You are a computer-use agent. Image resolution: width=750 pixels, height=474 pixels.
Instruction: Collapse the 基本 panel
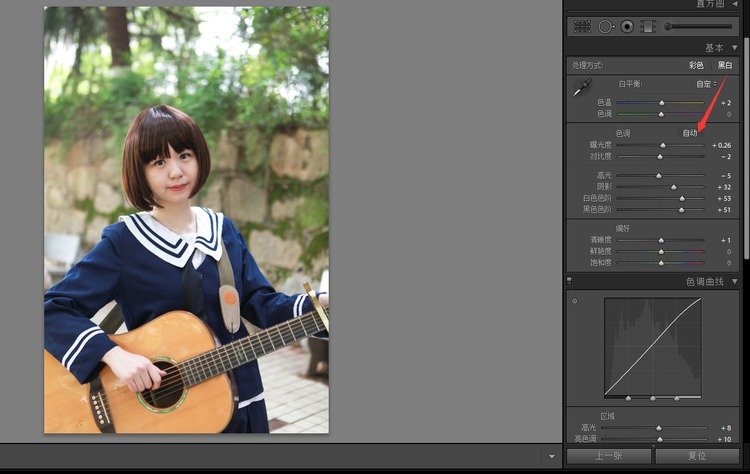pyautogui.click(x=736, y=48)
